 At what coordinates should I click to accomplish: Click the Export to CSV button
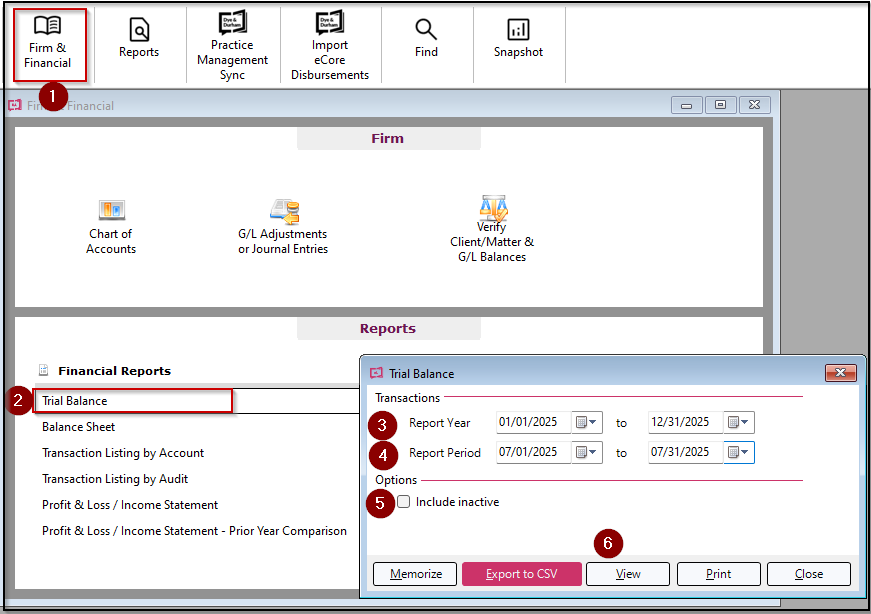[x=521, y=573]
